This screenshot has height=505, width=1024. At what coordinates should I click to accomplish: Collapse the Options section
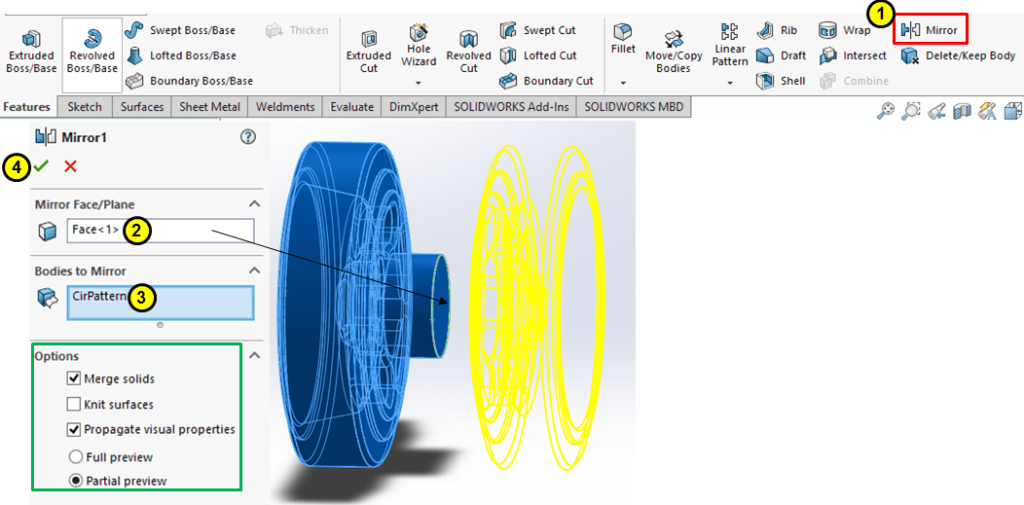tap(254, 356)
